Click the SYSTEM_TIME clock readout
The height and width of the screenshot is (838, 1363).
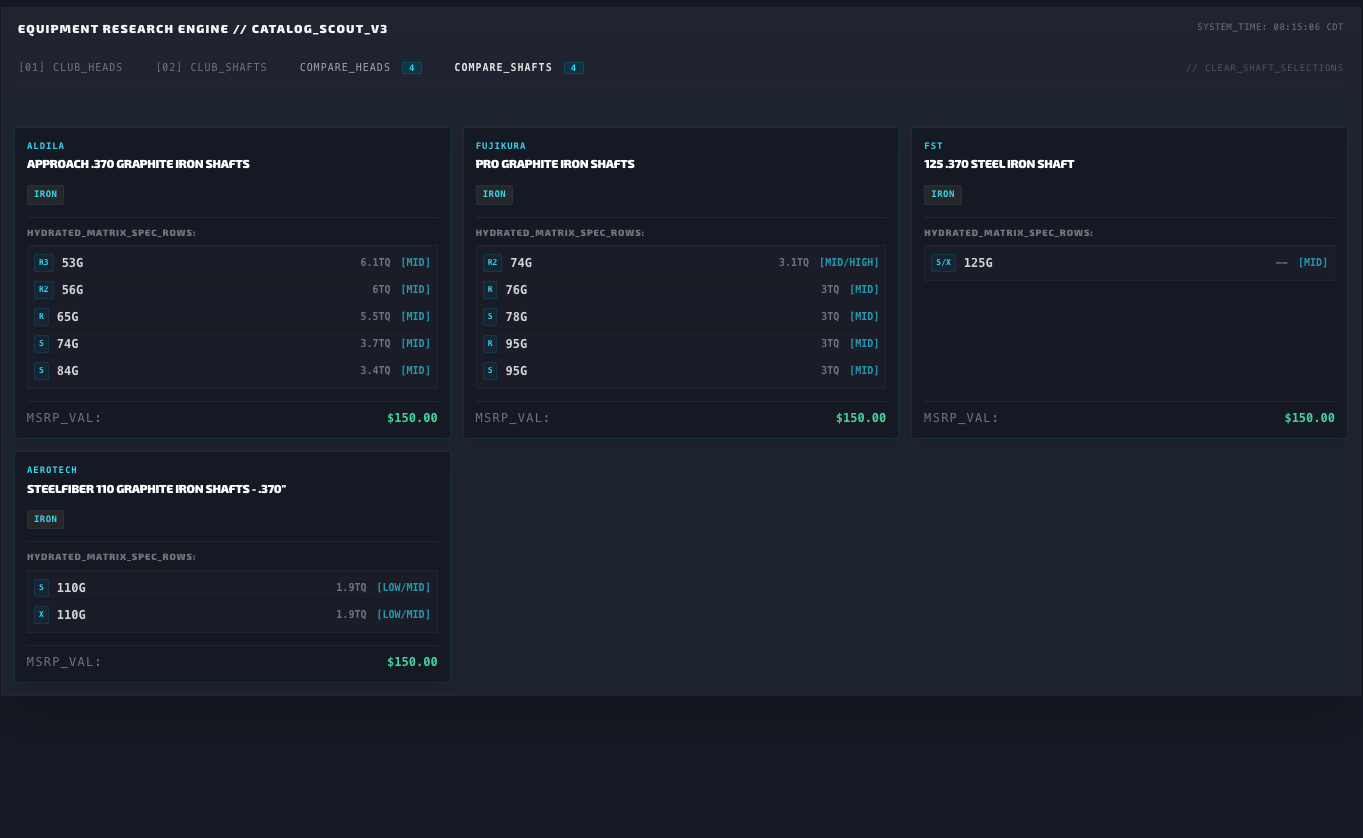(1270, 27)
